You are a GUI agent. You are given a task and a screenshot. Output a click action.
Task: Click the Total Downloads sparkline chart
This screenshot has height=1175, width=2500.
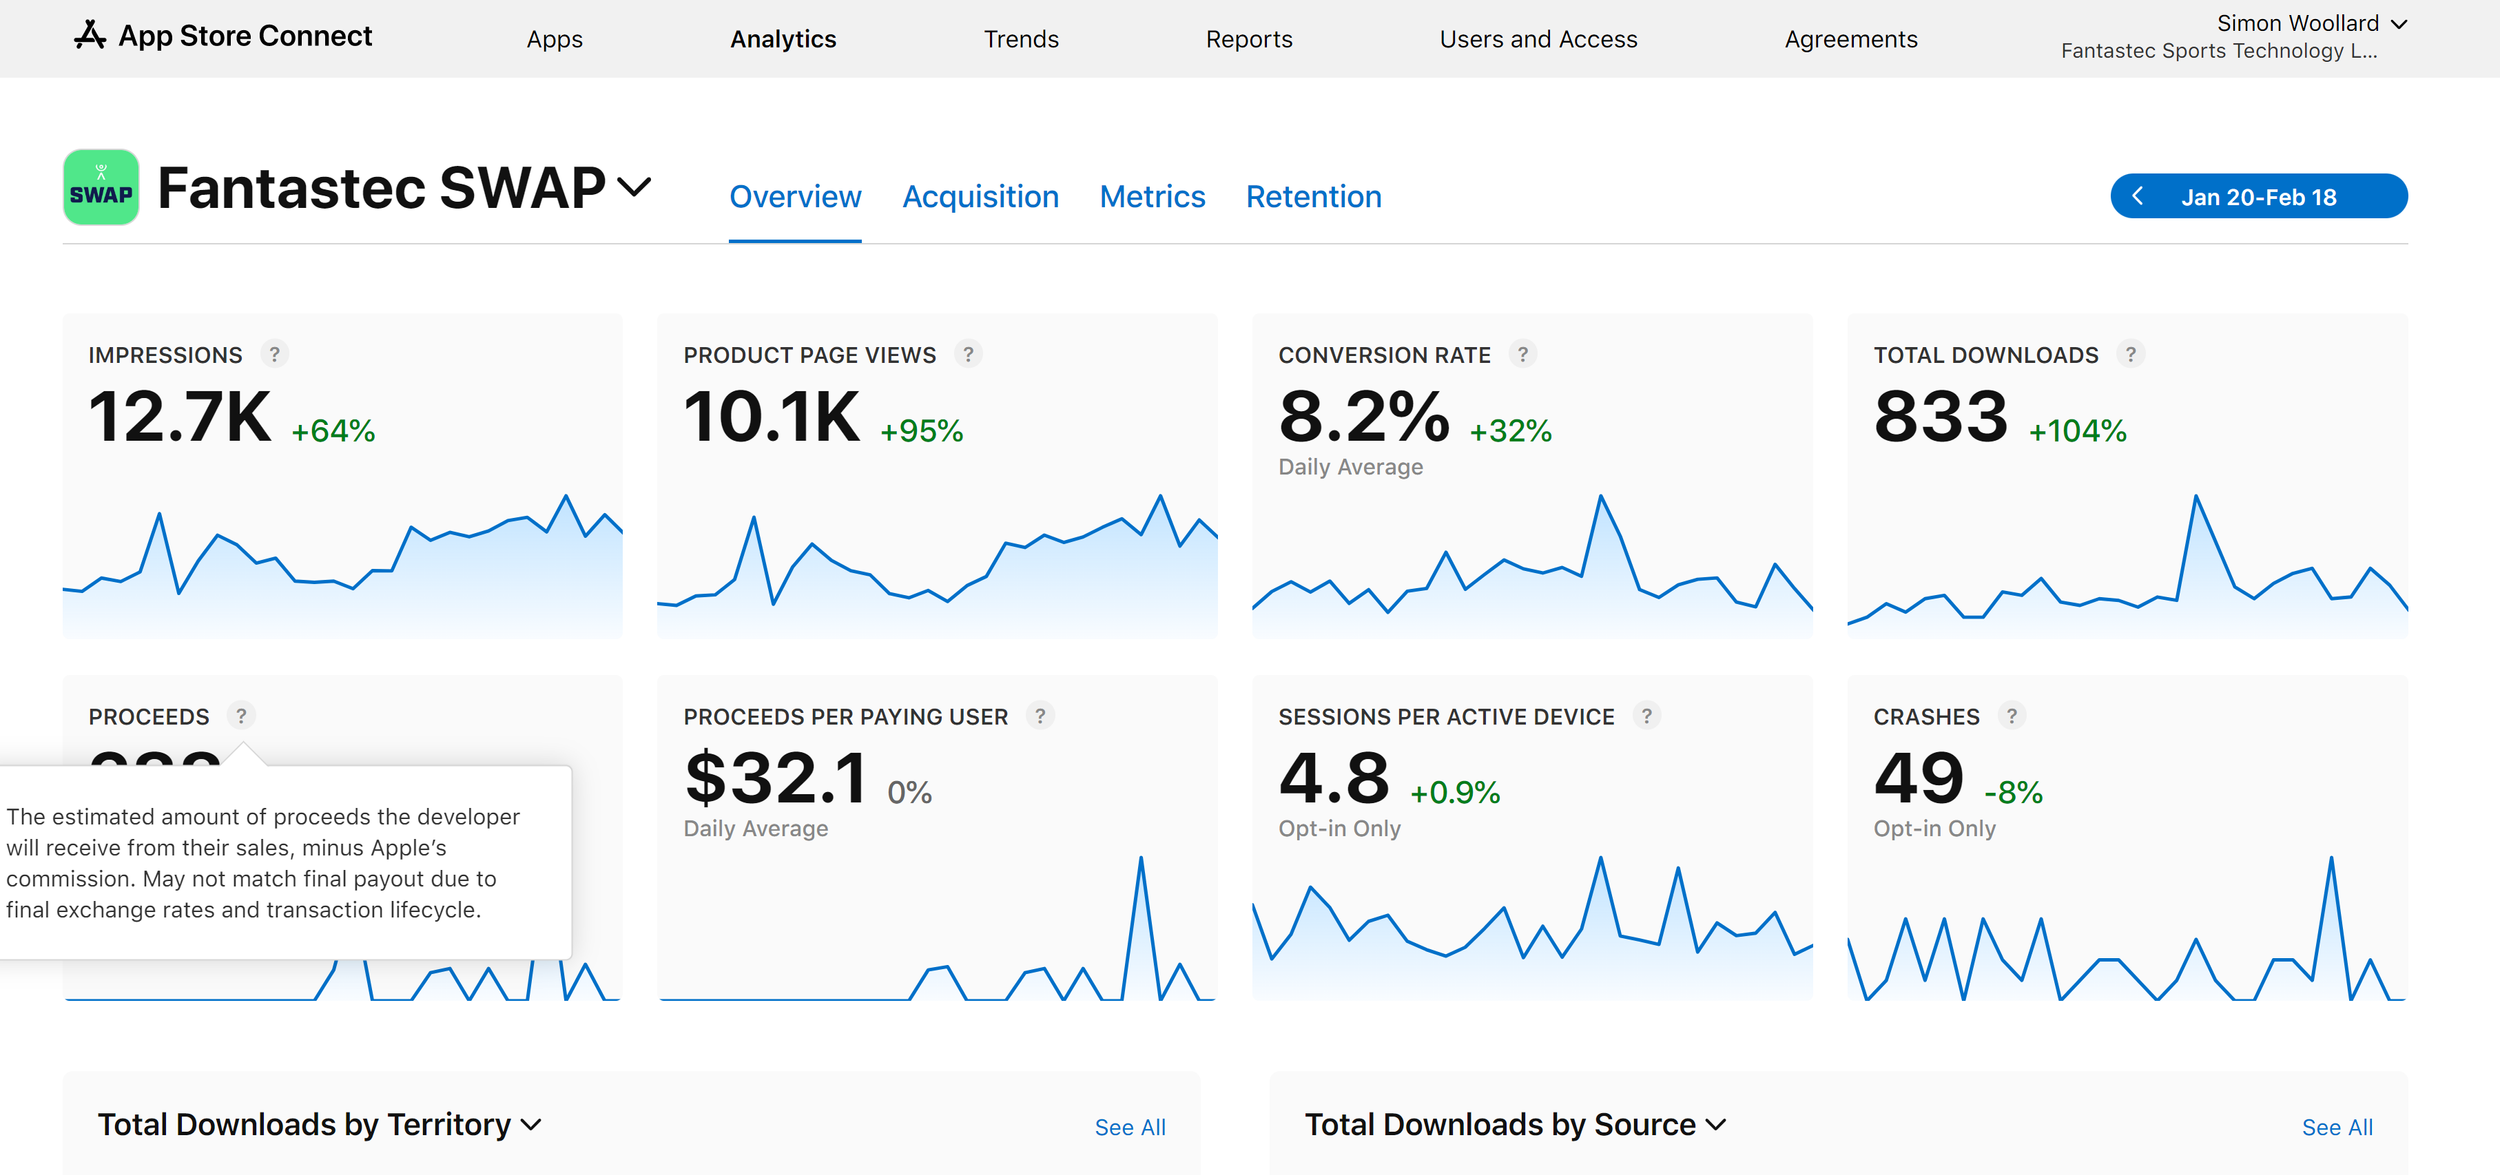(x=2127, y=565)
